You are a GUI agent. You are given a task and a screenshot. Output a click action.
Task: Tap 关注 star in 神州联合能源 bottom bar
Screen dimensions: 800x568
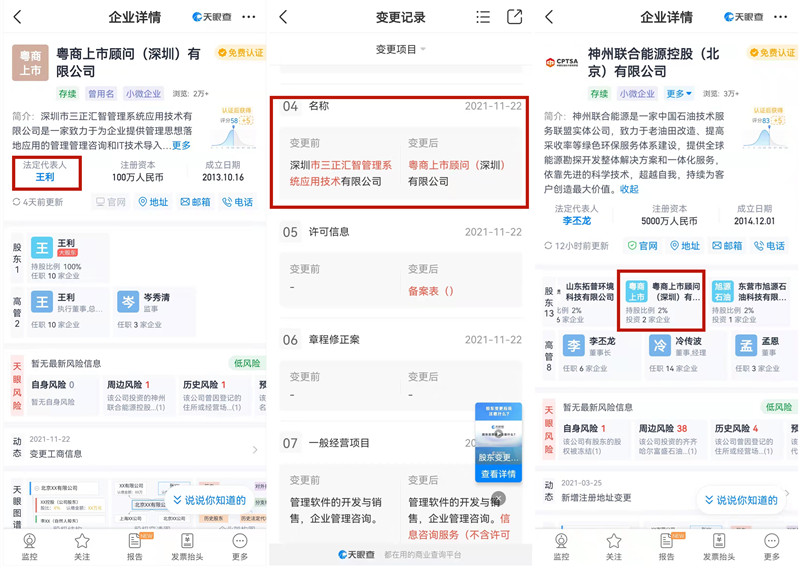(614, 547)
